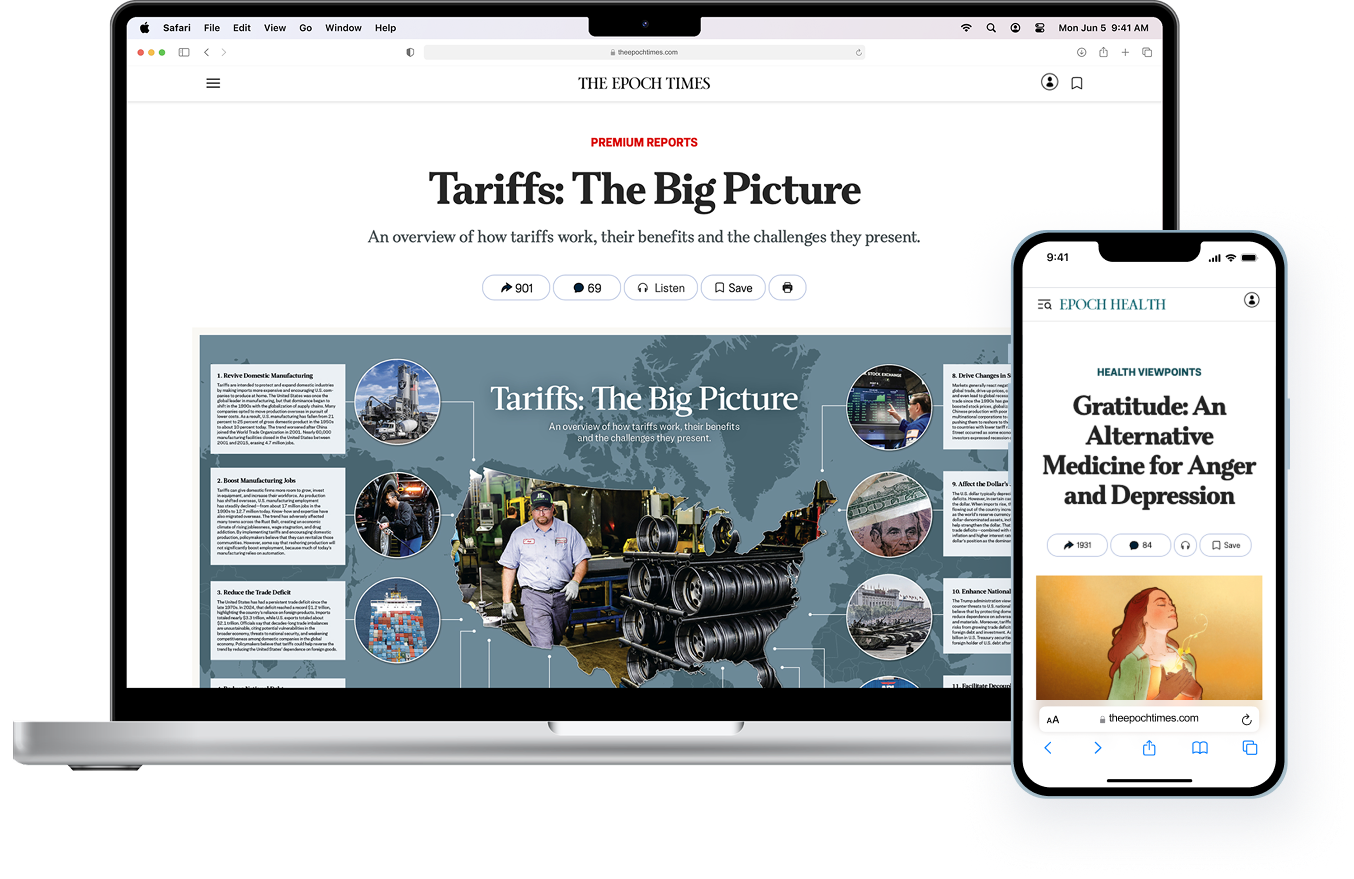
Task: Click the Listen button under the headline
Action: point(661,288)
